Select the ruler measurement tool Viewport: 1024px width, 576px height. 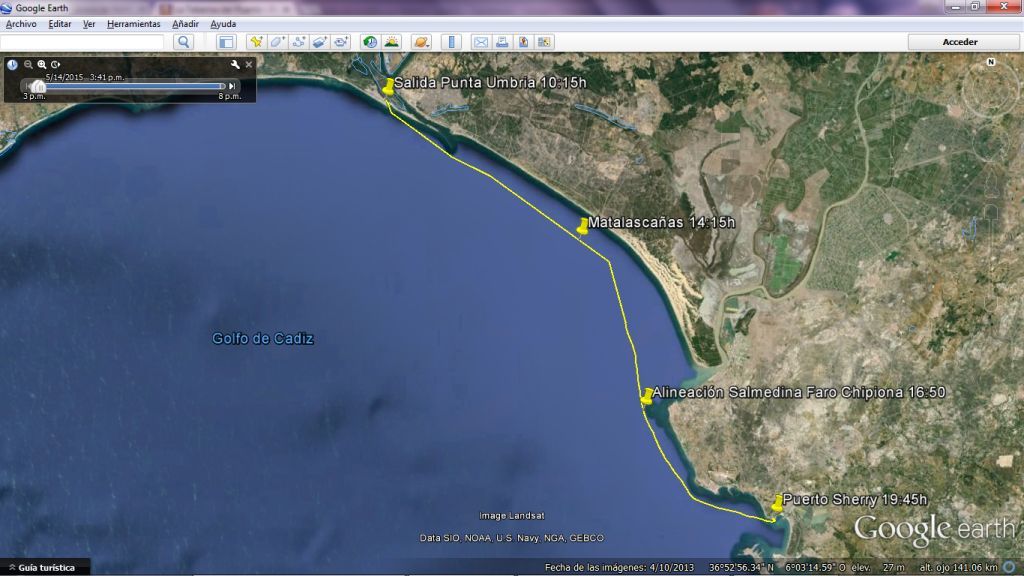coord(451,42)
